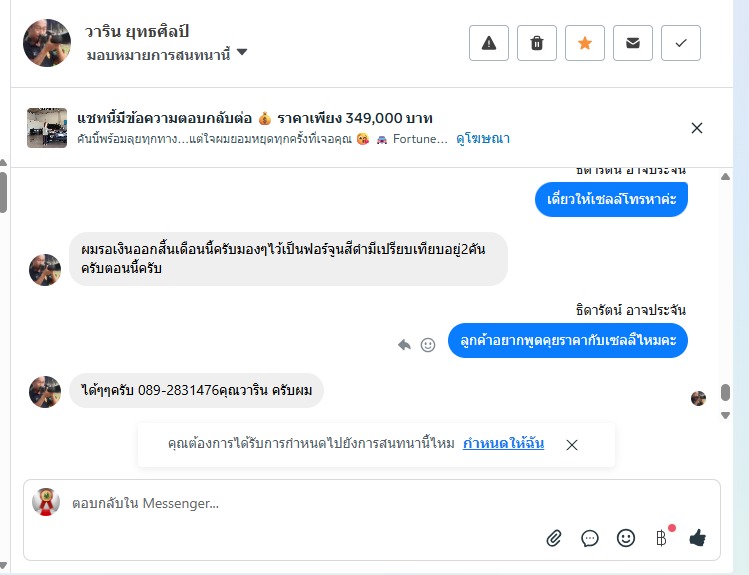
Task: Click the ดูโฆษณา link
Action: 483,139
